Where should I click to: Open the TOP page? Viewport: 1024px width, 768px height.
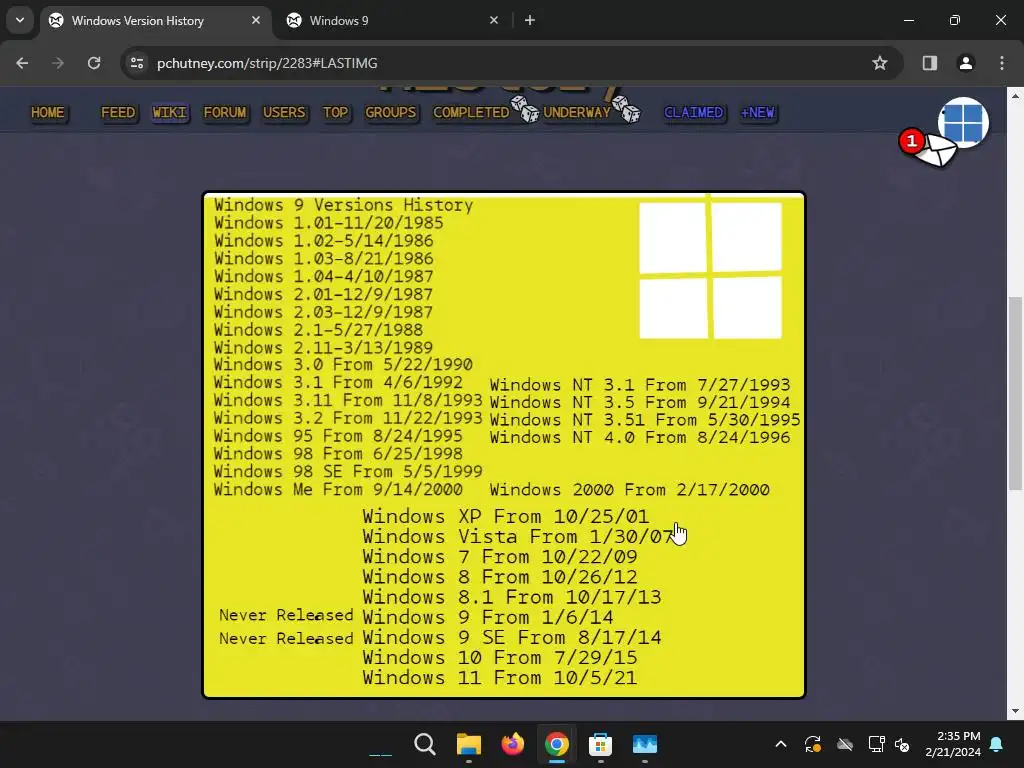(x=336, y=113)
